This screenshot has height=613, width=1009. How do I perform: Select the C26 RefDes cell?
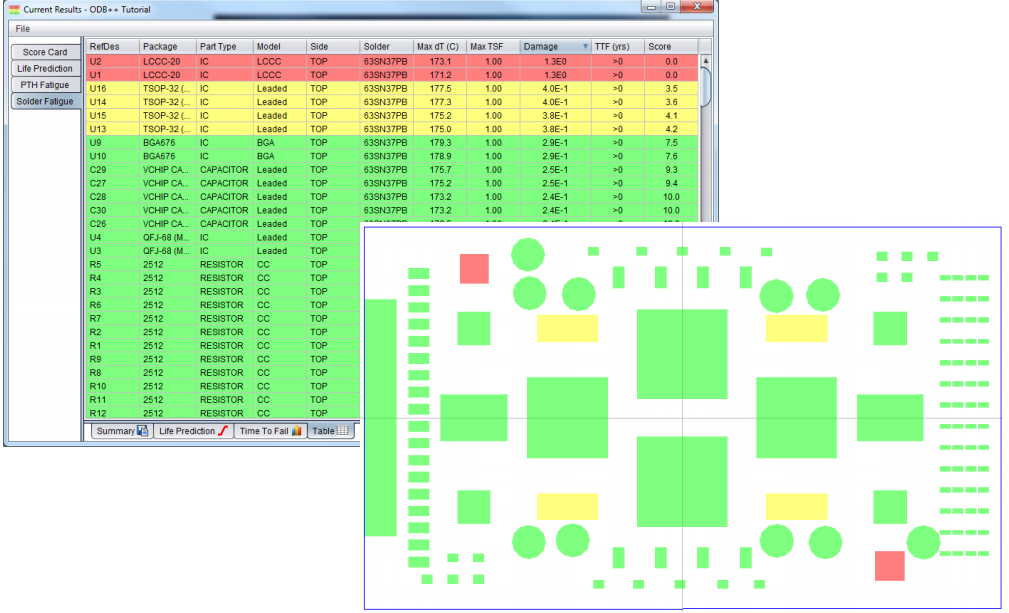coord(113,224)
